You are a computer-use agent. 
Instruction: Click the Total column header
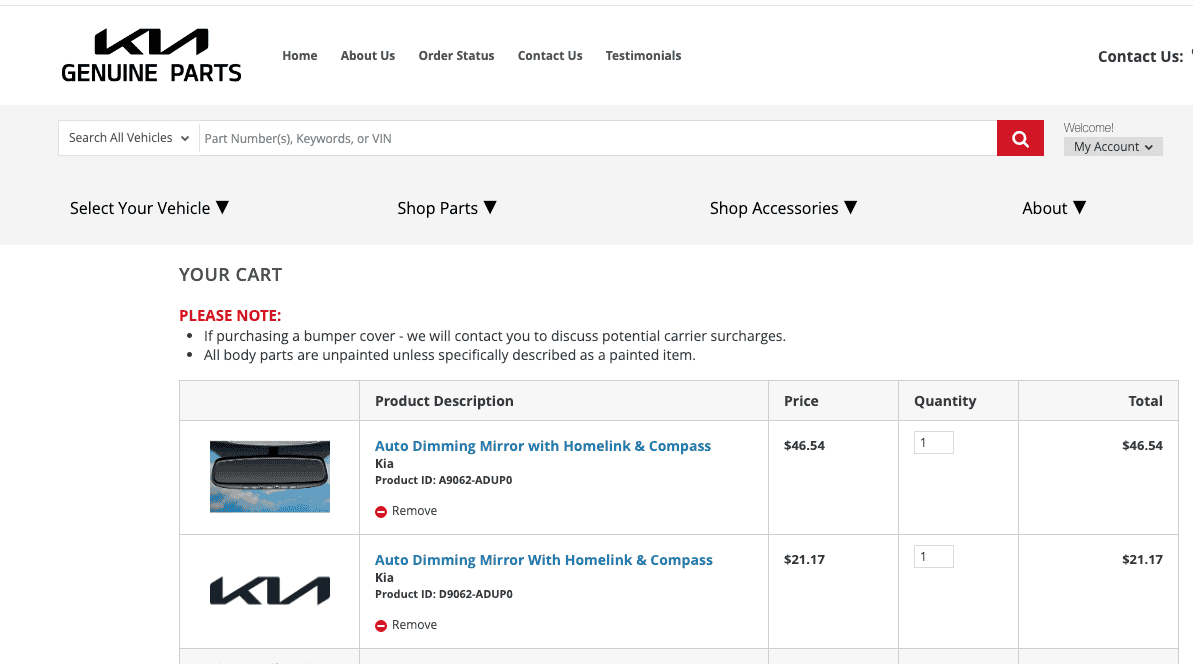[x=1145, y=401]
